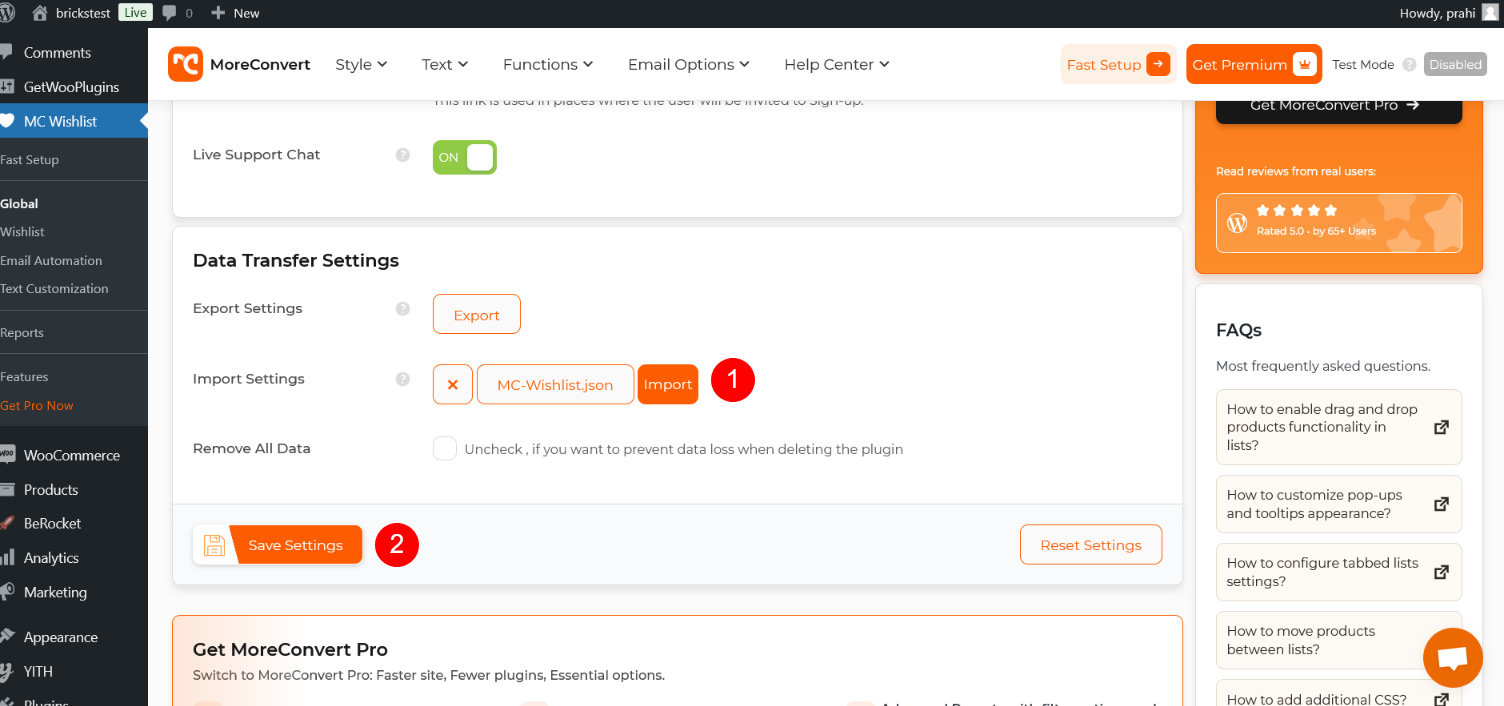Click the help icon for Export Settings
This screenshot has width=1504, height=706.
(x=403, y=309)
